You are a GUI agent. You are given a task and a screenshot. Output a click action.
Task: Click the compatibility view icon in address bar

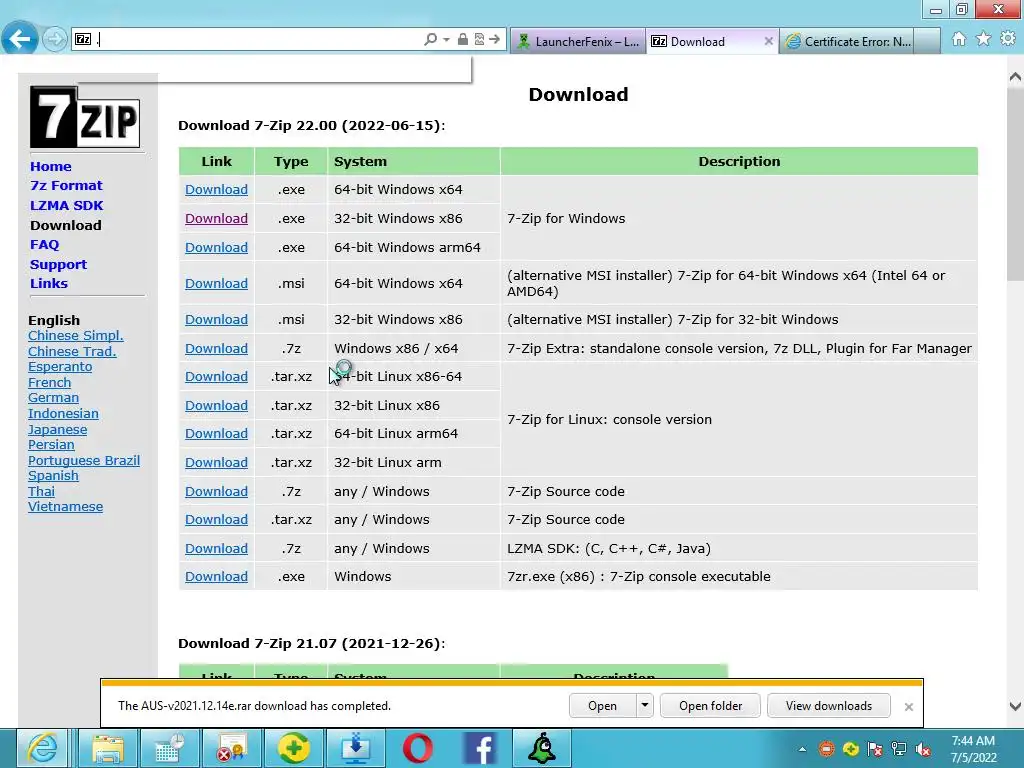click(x=479, y=39)
